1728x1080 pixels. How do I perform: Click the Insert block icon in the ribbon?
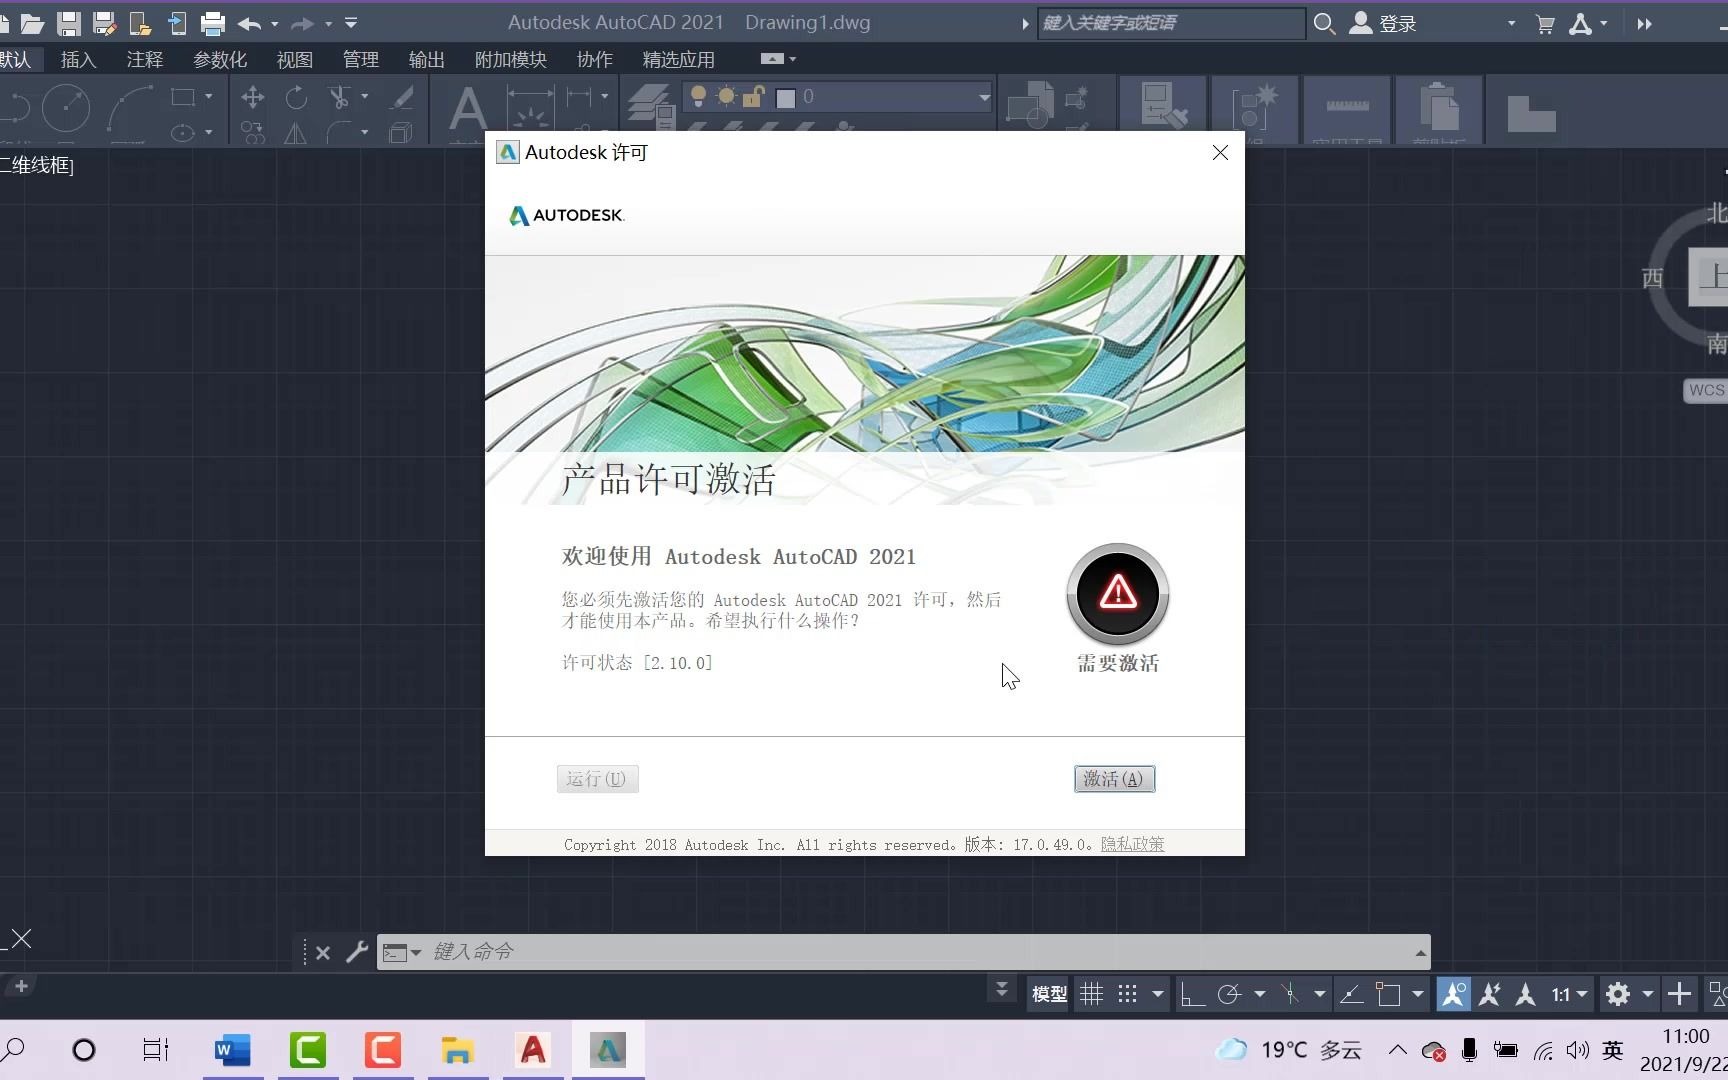tap(1029, 105)
